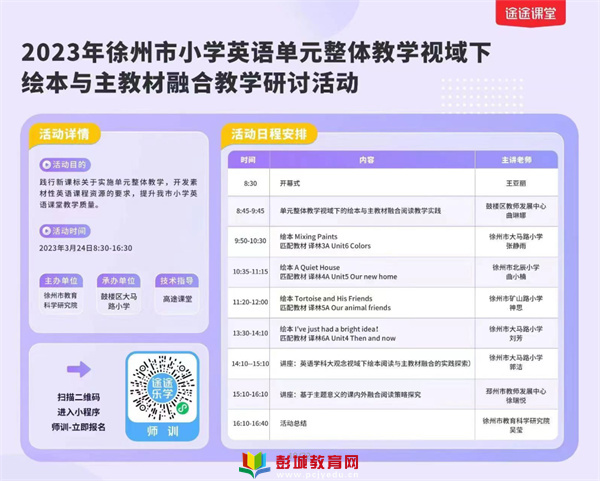The height and width of the screenshot is (481, 600).
Task: Click the 13:30-14:10 time cell
Action: coord(250,333)
